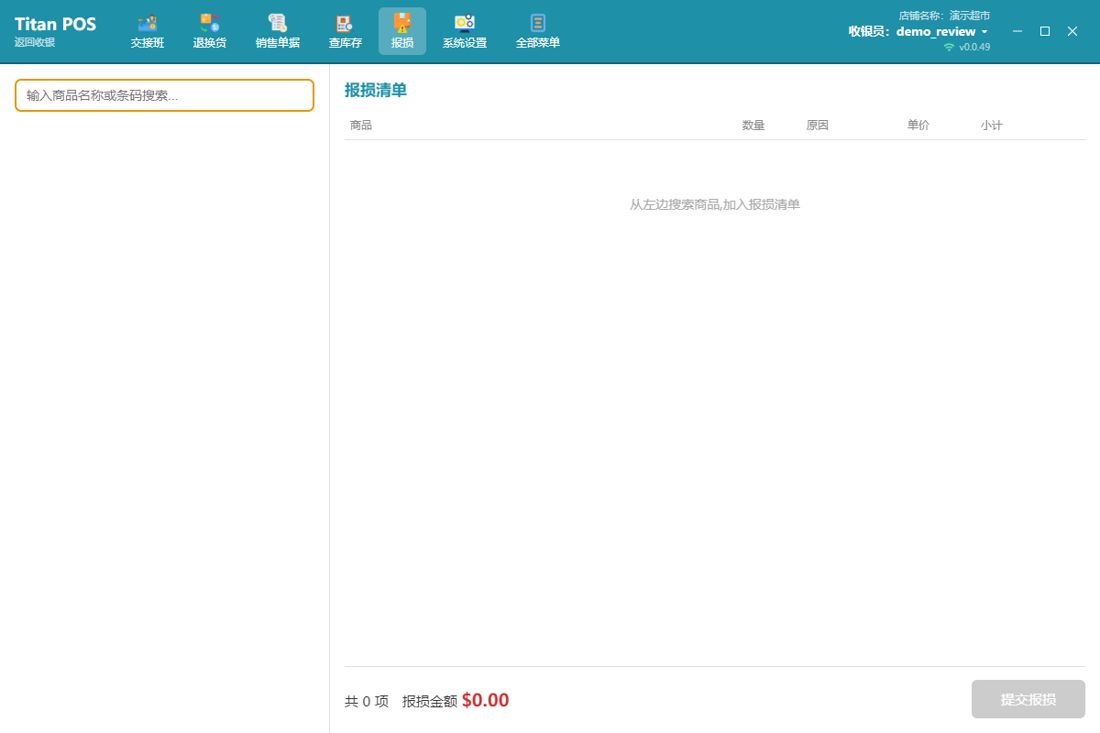Click the 小计 column header
This screenshot has height=733, width=1100.
[x=991, y=125]
